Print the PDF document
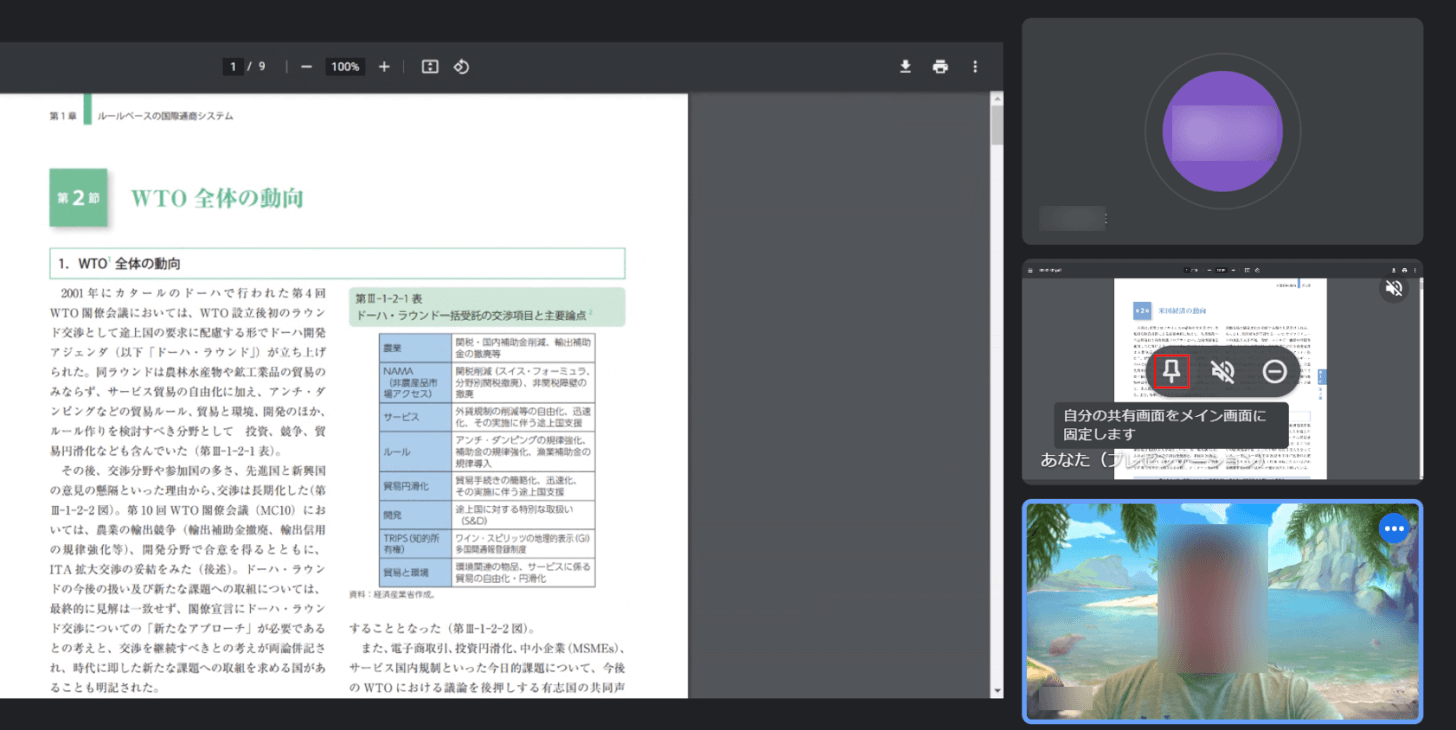The image size is (1456, 730). pyautogui.click(x=940, y=67)
